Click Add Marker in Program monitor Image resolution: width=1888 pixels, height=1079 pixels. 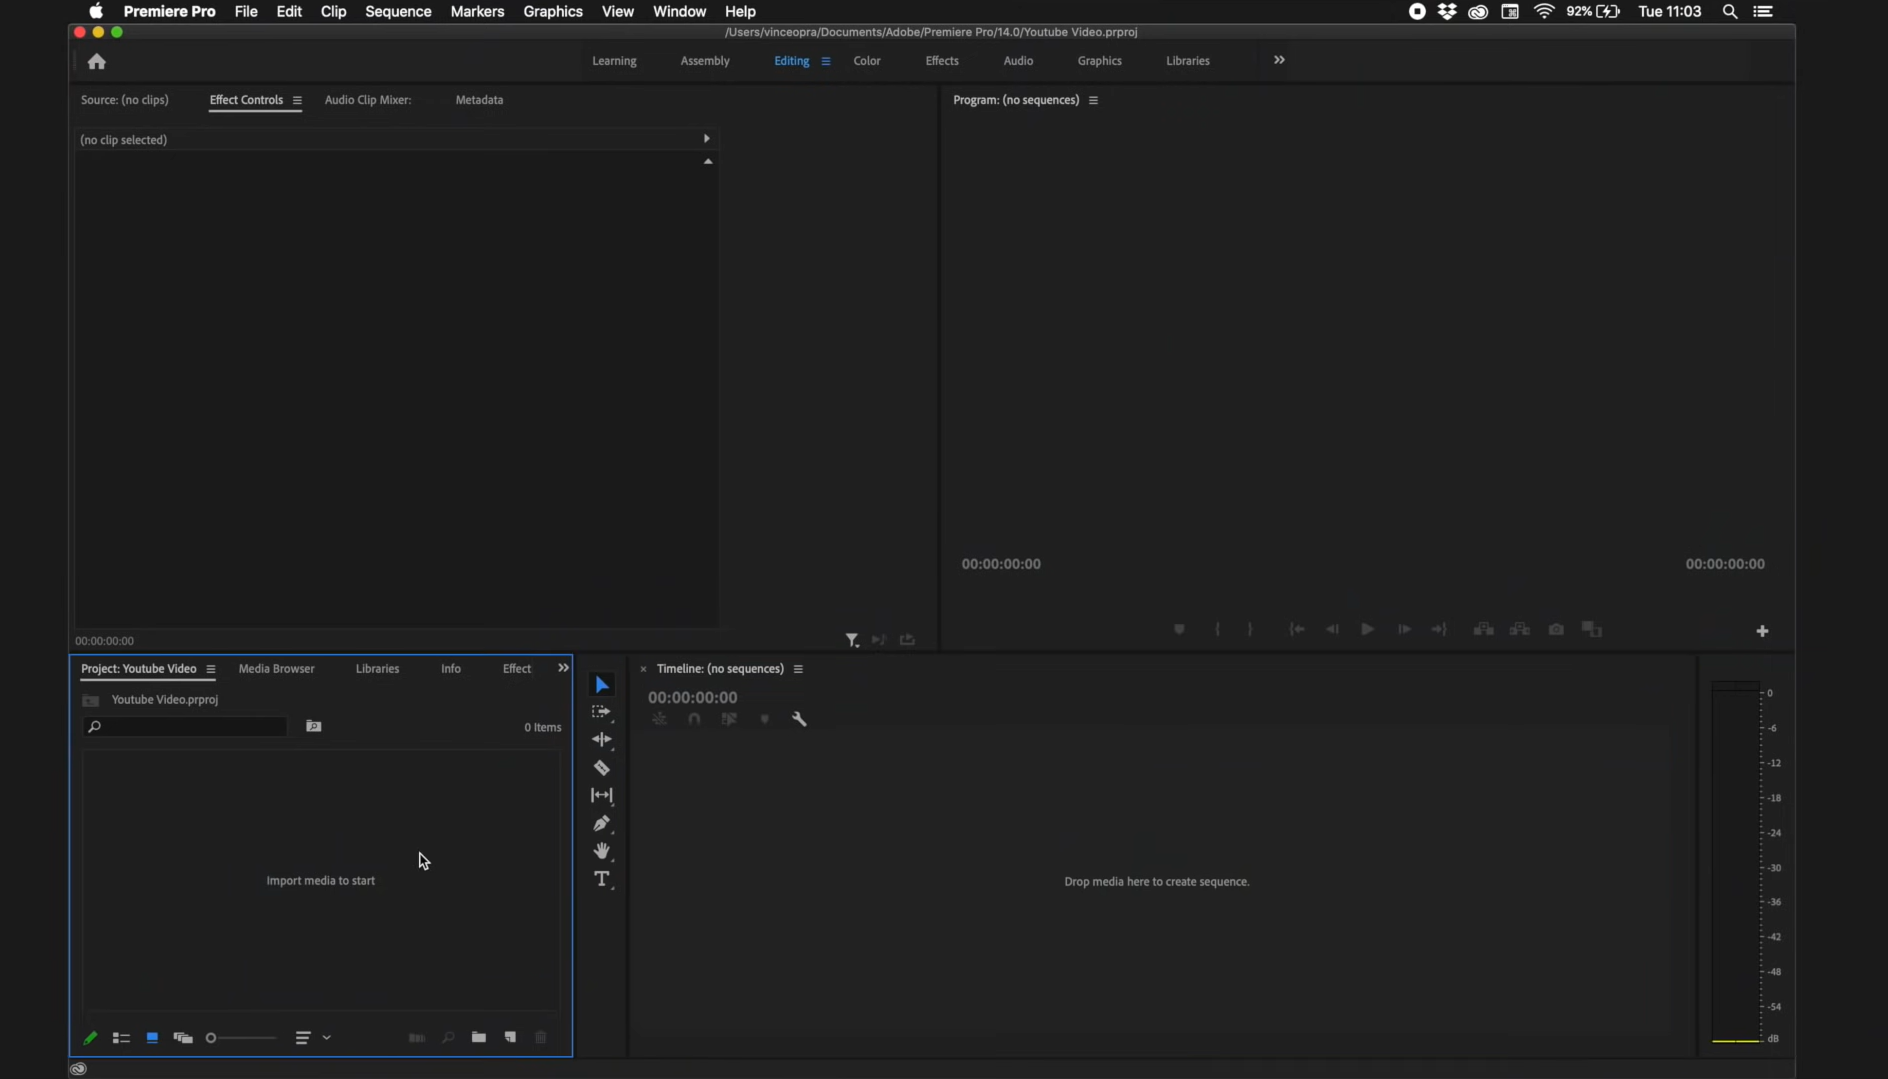(x=1179, y=629)
